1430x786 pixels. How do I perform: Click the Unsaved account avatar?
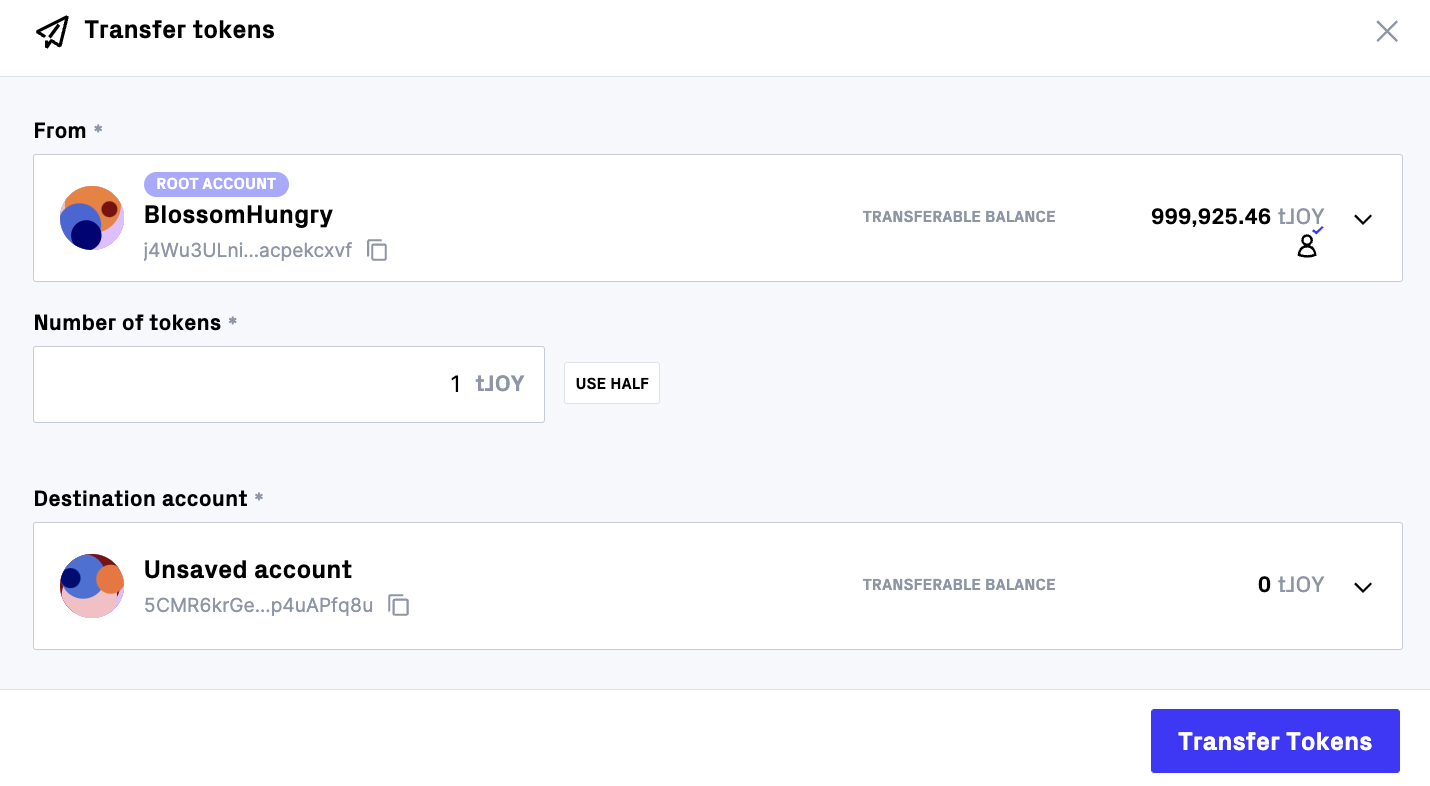pyautogui.click(x=91, y=586)
